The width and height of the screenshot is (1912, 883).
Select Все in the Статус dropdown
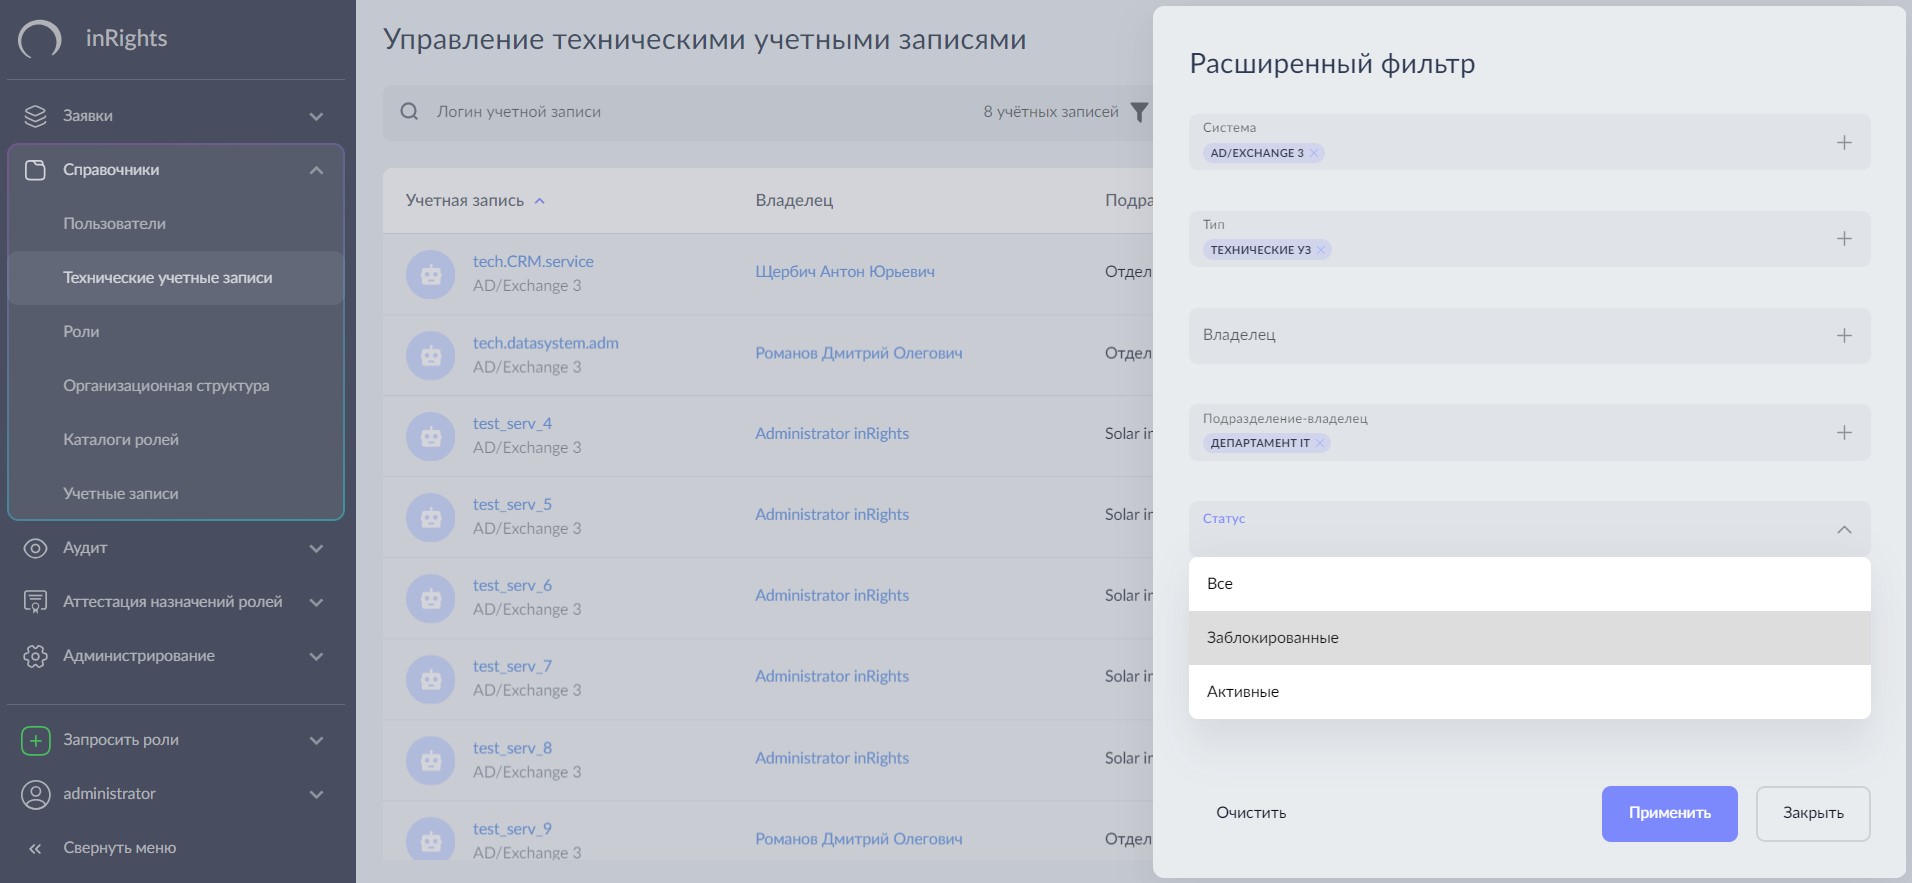point(1529,584)
